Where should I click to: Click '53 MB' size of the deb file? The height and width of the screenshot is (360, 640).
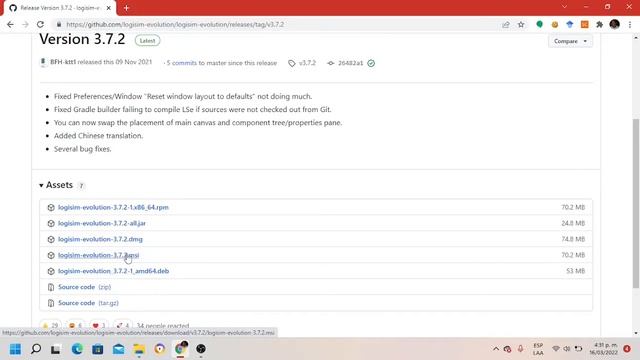[576, 271]
